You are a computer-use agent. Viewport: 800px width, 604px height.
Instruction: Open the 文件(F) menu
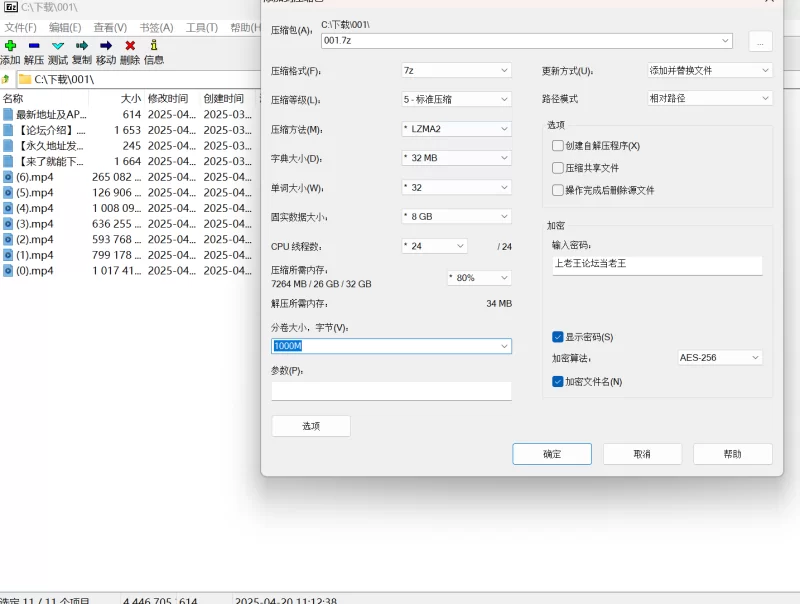[x=20, y=28]
